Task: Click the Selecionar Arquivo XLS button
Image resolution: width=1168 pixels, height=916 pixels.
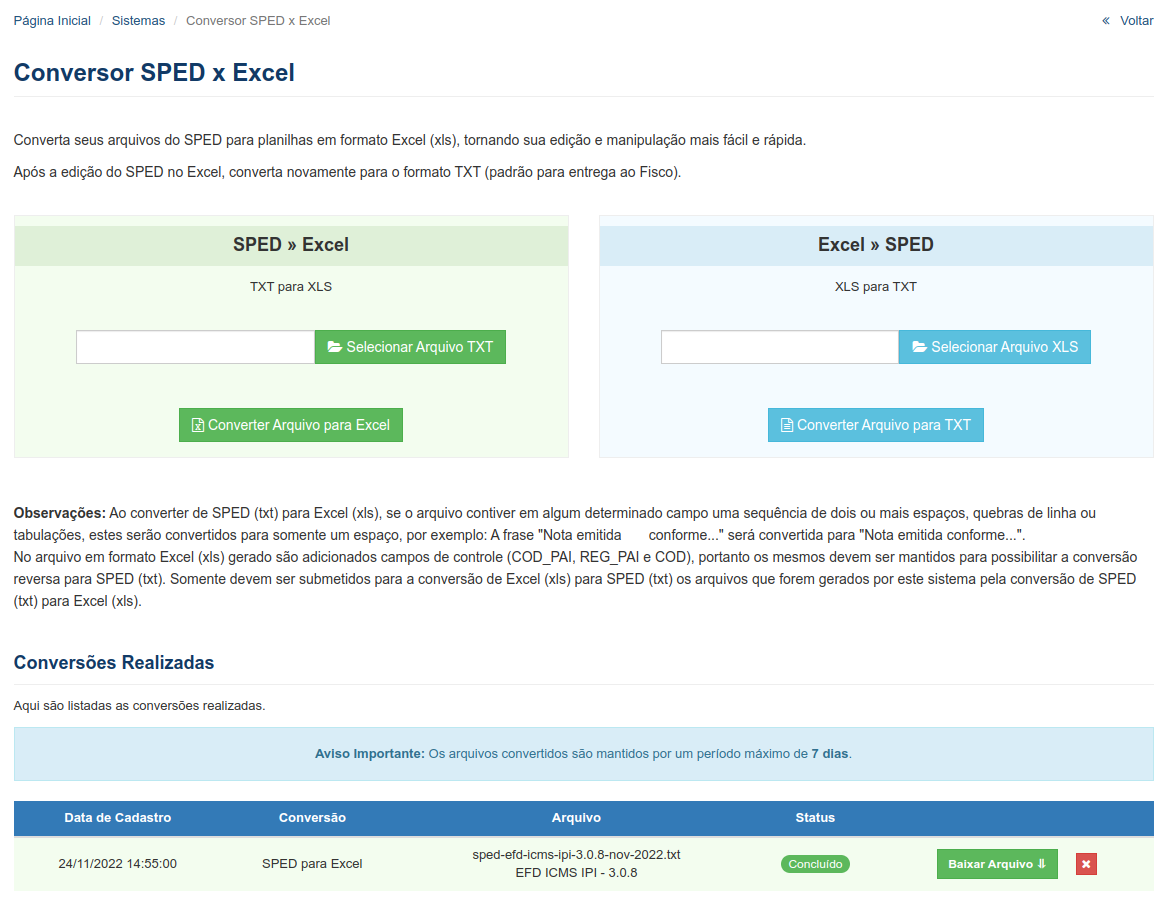Action: [995, 347]
